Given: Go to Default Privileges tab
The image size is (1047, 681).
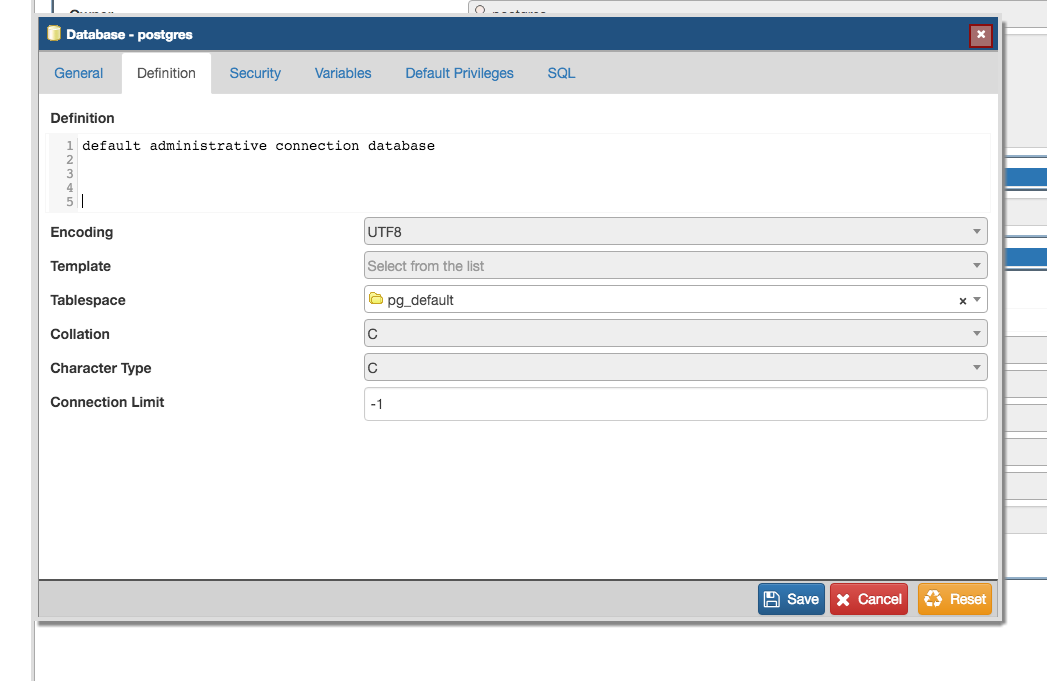Looking at the screenshot, I should click(x=459, y=73).
